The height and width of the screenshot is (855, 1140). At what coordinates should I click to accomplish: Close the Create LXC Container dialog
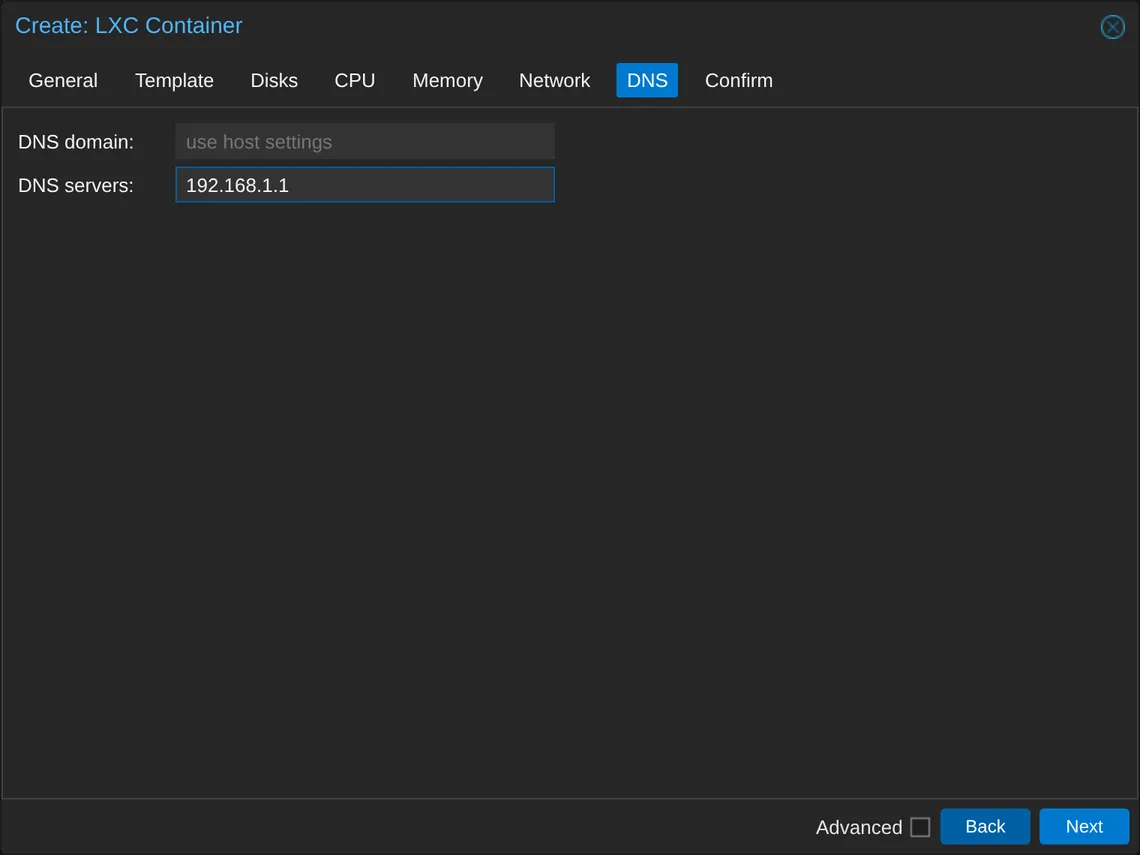tap(1112, 27)
